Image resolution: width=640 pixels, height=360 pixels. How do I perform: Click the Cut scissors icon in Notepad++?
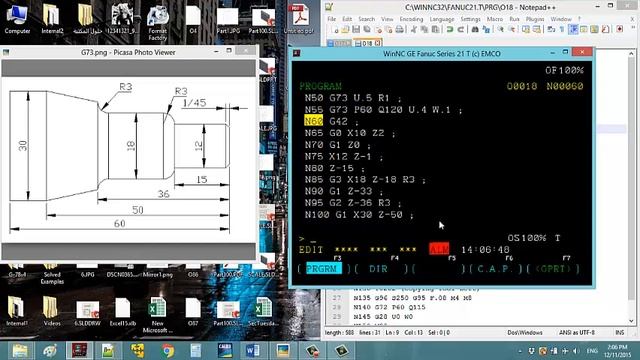coord(413,29)
